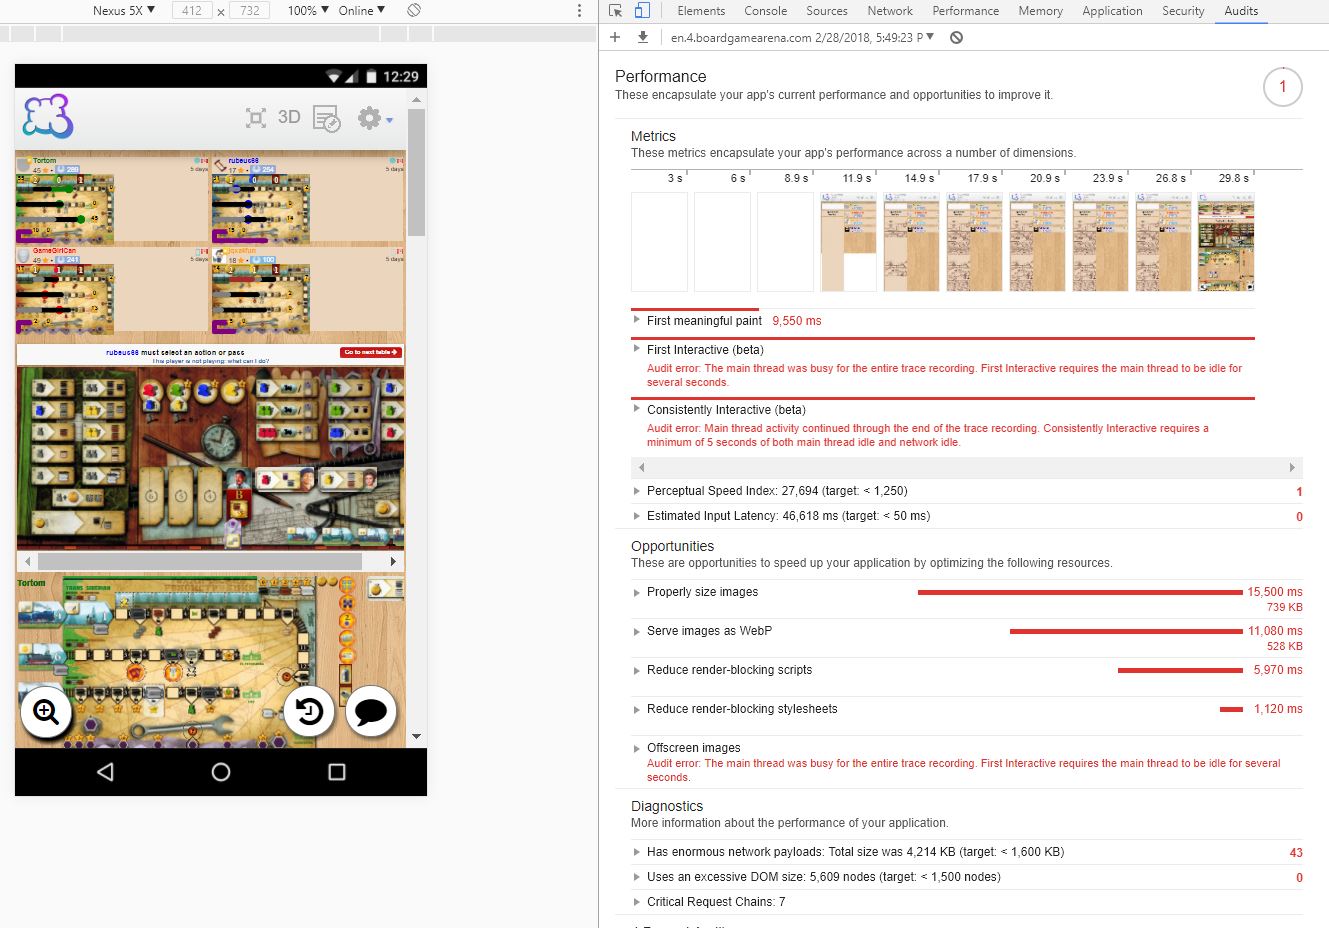Click the clear audit circle-slash icon
Screen dimensions: 1329x928
[x=956, y=38]
